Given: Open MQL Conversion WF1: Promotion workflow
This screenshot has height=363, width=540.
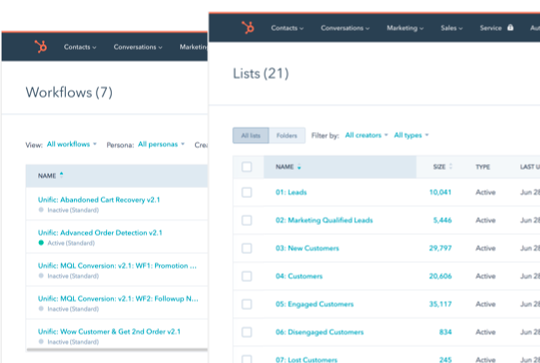Looking at the screenshot, I should point(117,266).
